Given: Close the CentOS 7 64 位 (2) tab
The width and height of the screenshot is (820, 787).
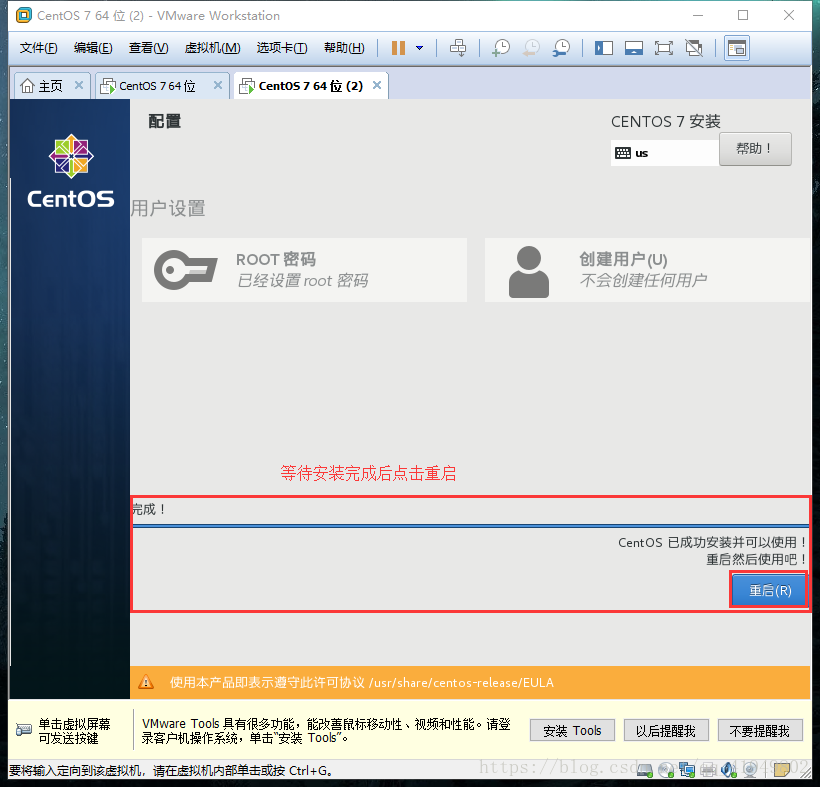Looking at the screenshot, I should (x=377, y=85).
